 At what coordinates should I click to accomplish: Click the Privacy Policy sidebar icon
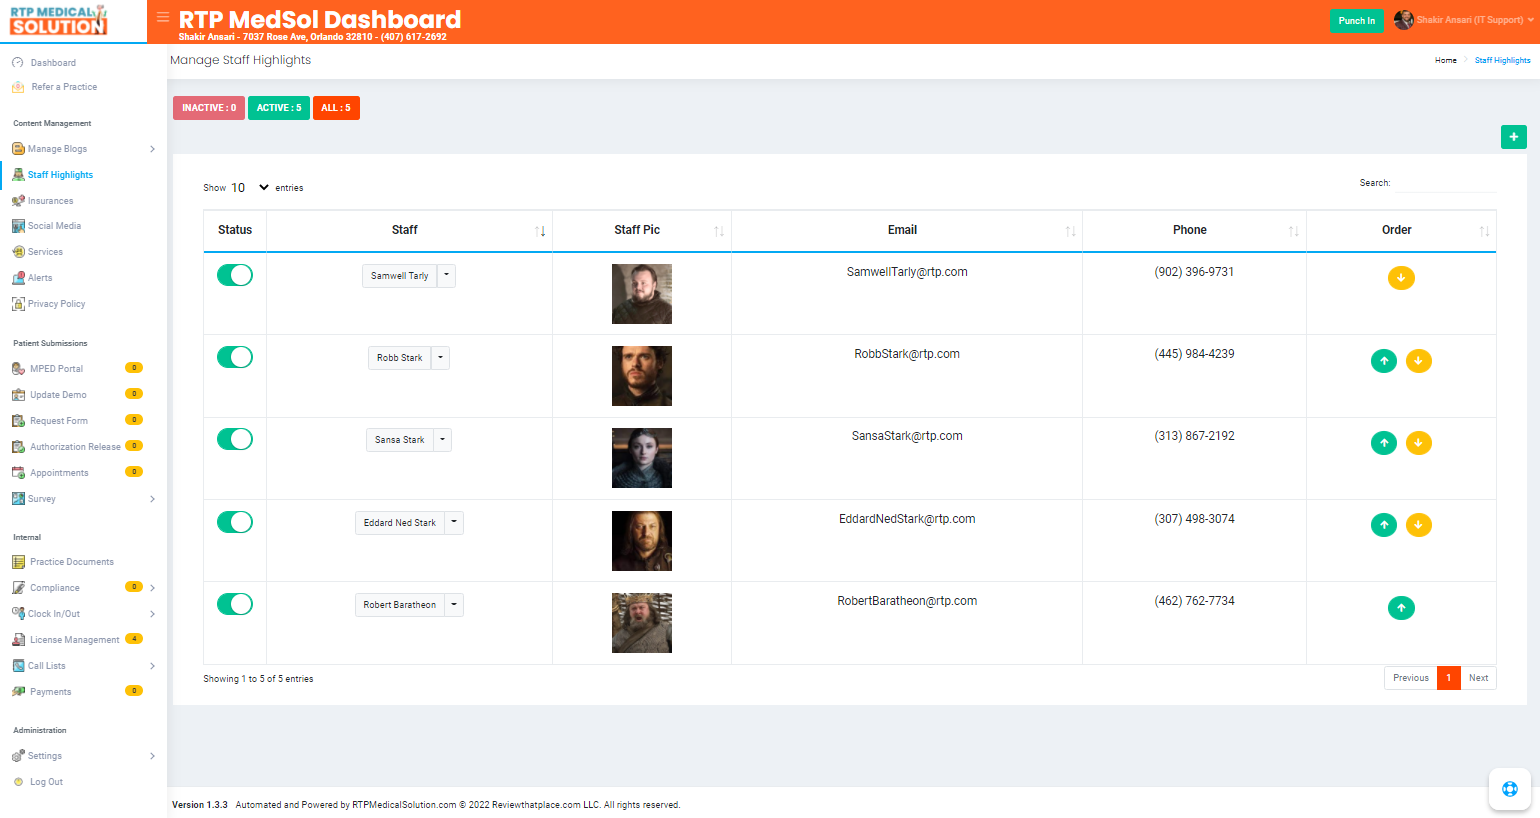tap(18, 304)
